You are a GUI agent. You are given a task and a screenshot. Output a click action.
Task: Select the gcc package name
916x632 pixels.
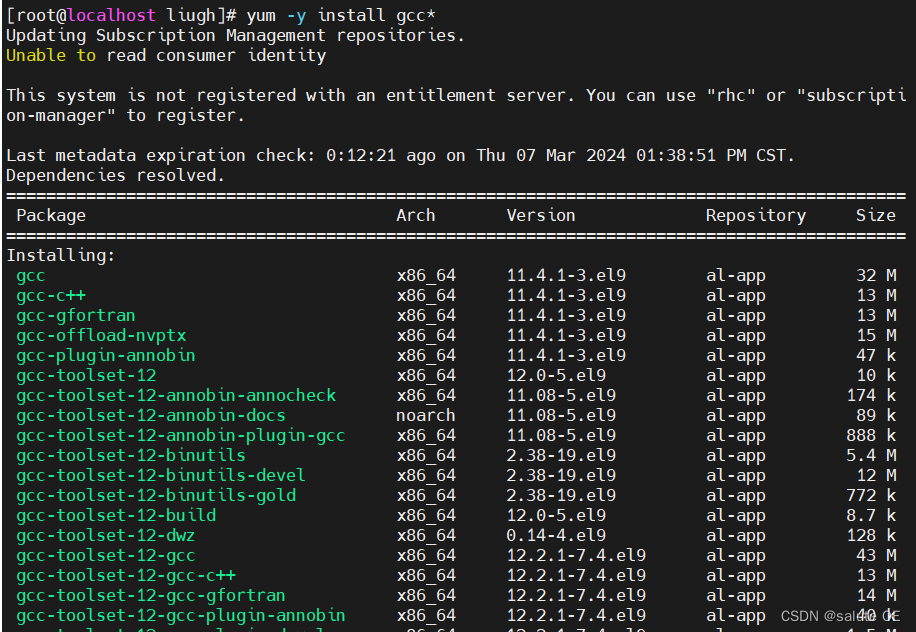point(28,275)
